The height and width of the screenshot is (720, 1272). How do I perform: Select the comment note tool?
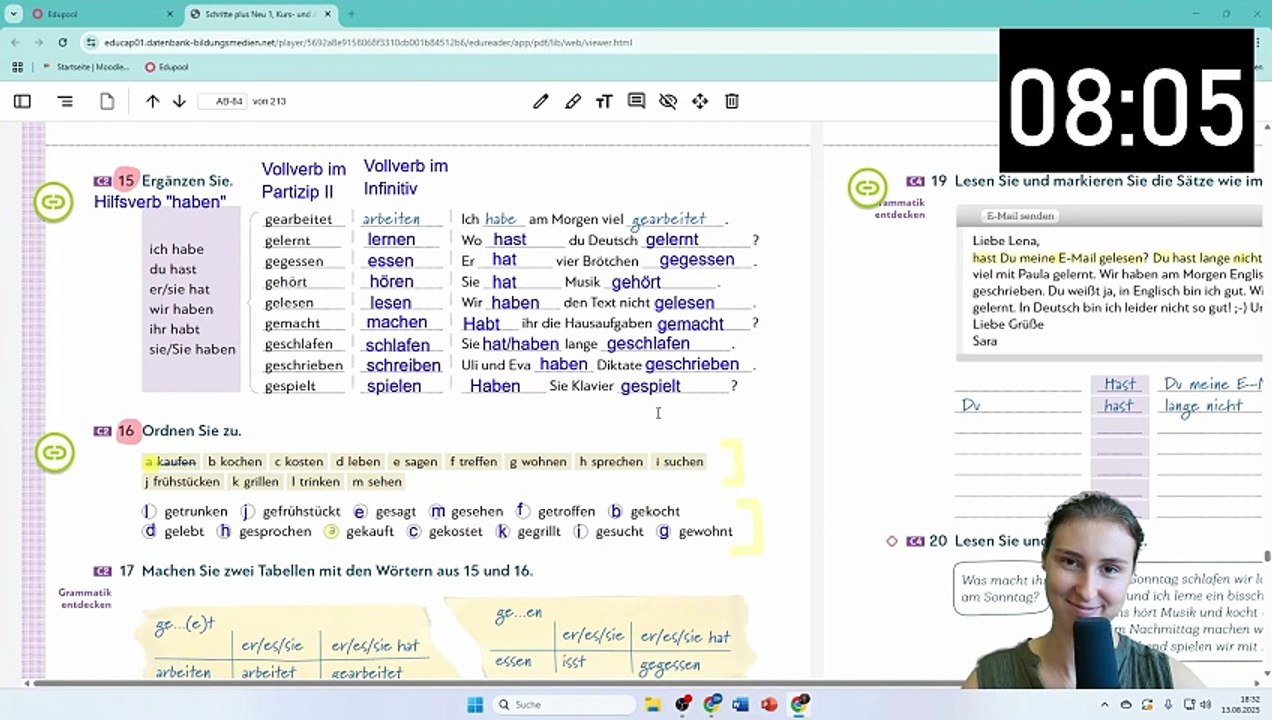[x=636, y=101]
